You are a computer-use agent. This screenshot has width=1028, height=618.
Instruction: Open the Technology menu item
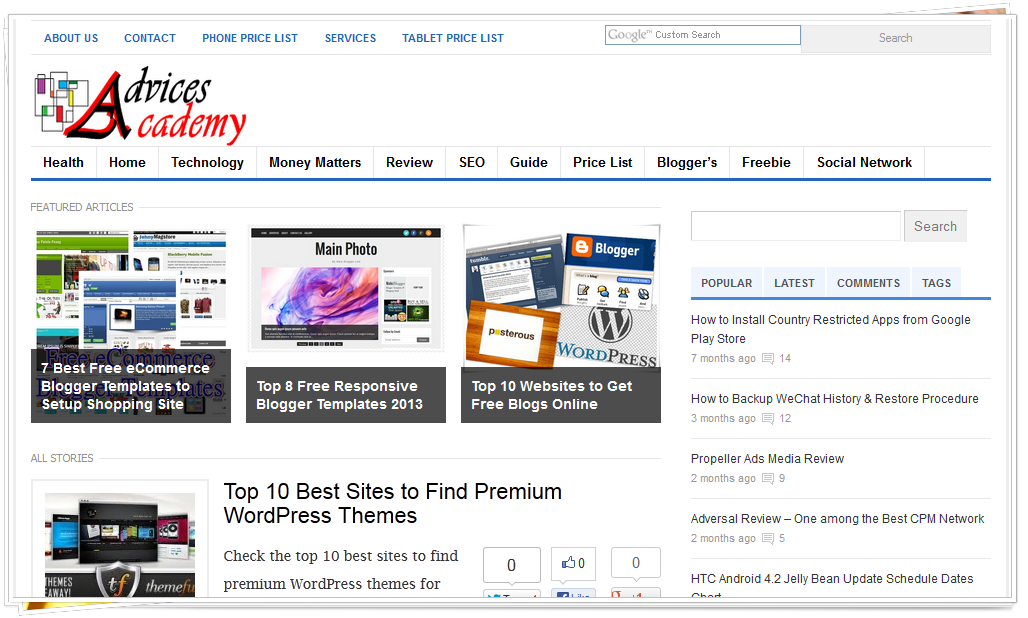coord(207,162)
